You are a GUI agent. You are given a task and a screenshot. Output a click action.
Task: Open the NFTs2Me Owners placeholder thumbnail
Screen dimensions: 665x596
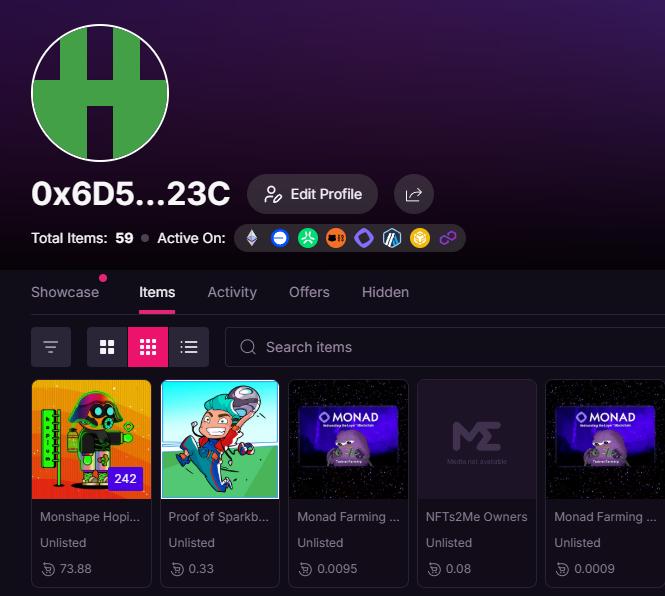[x=477, y=439]
